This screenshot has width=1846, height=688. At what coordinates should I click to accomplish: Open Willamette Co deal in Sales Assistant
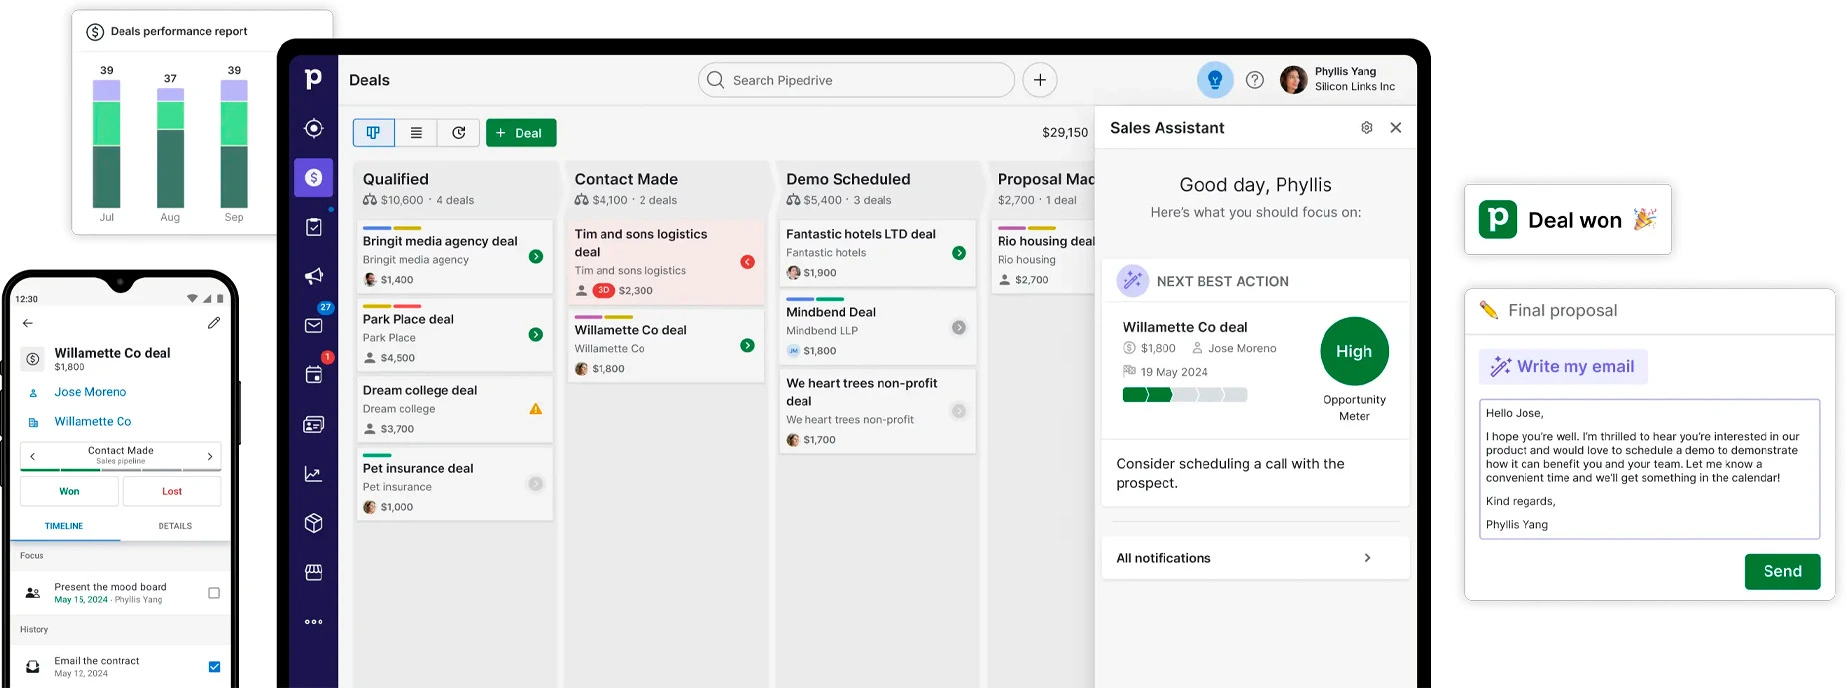(x=1185, y=327)
